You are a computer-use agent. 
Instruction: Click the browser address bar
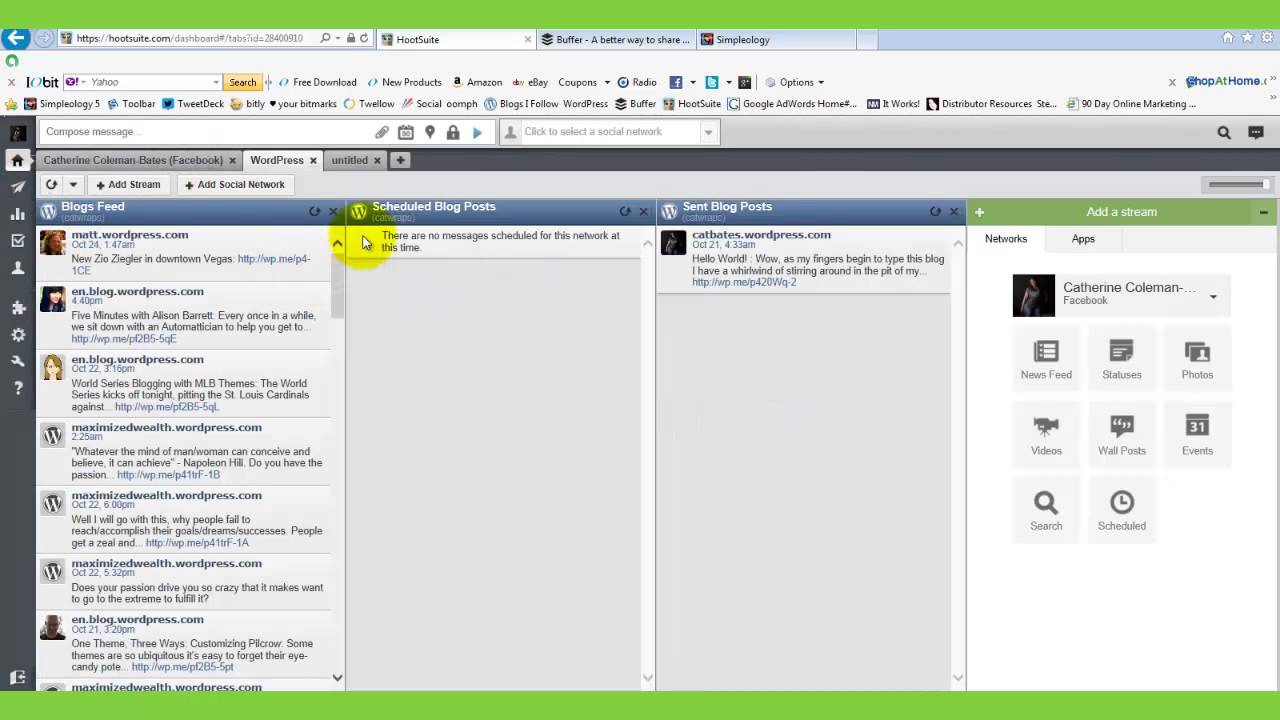point(190,38)
